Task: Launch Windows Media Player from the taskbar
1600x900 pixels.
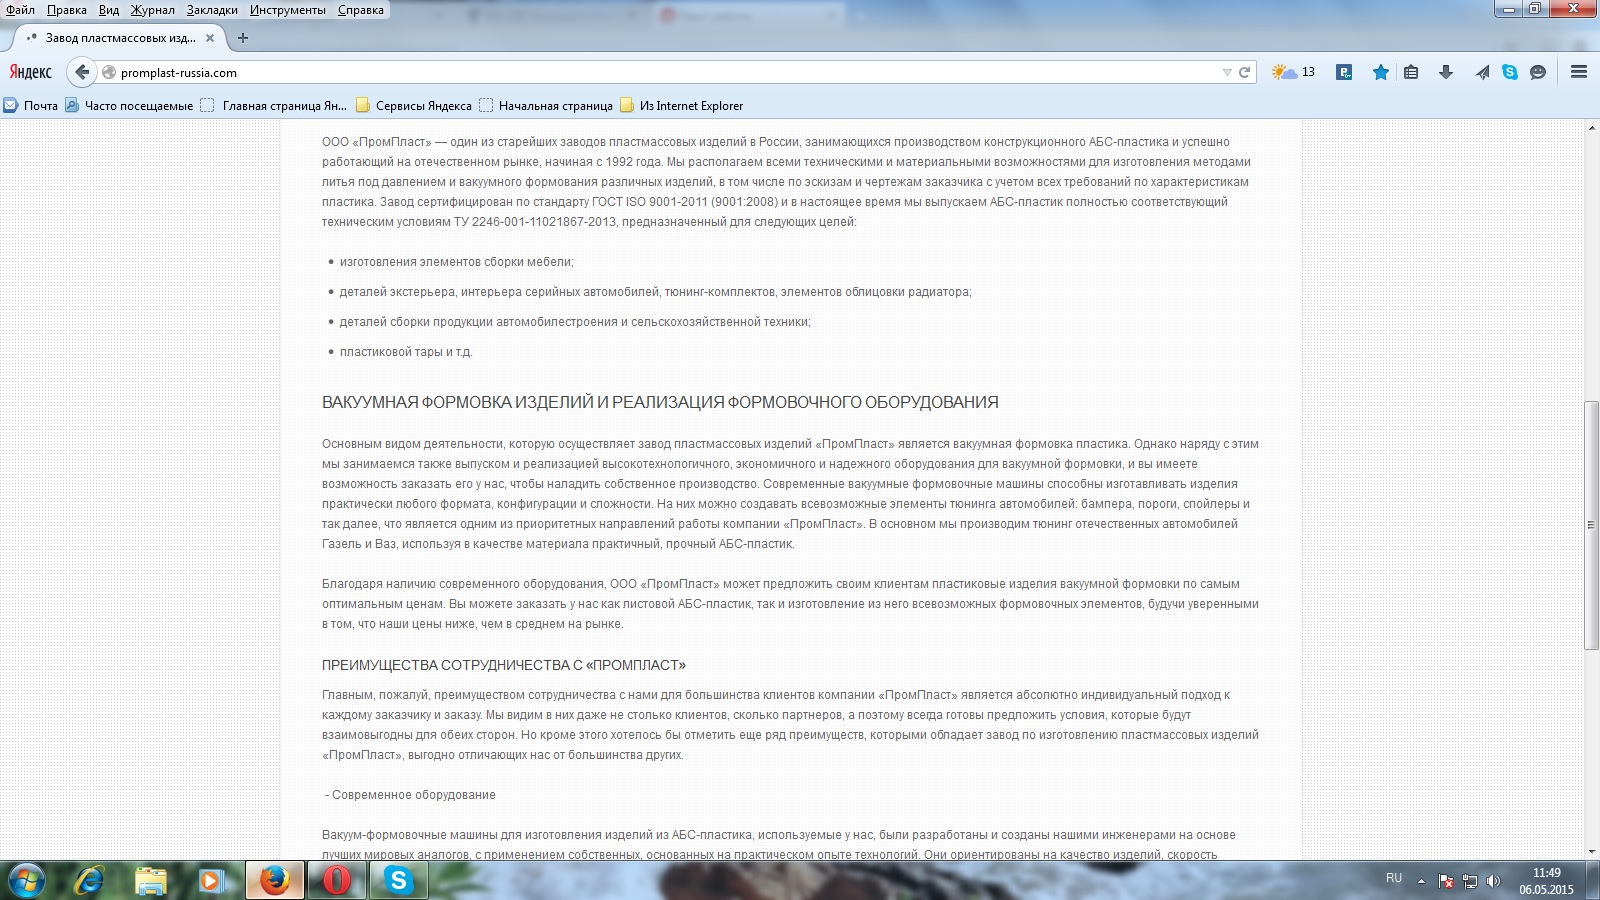Action: (x=211, y=880)
